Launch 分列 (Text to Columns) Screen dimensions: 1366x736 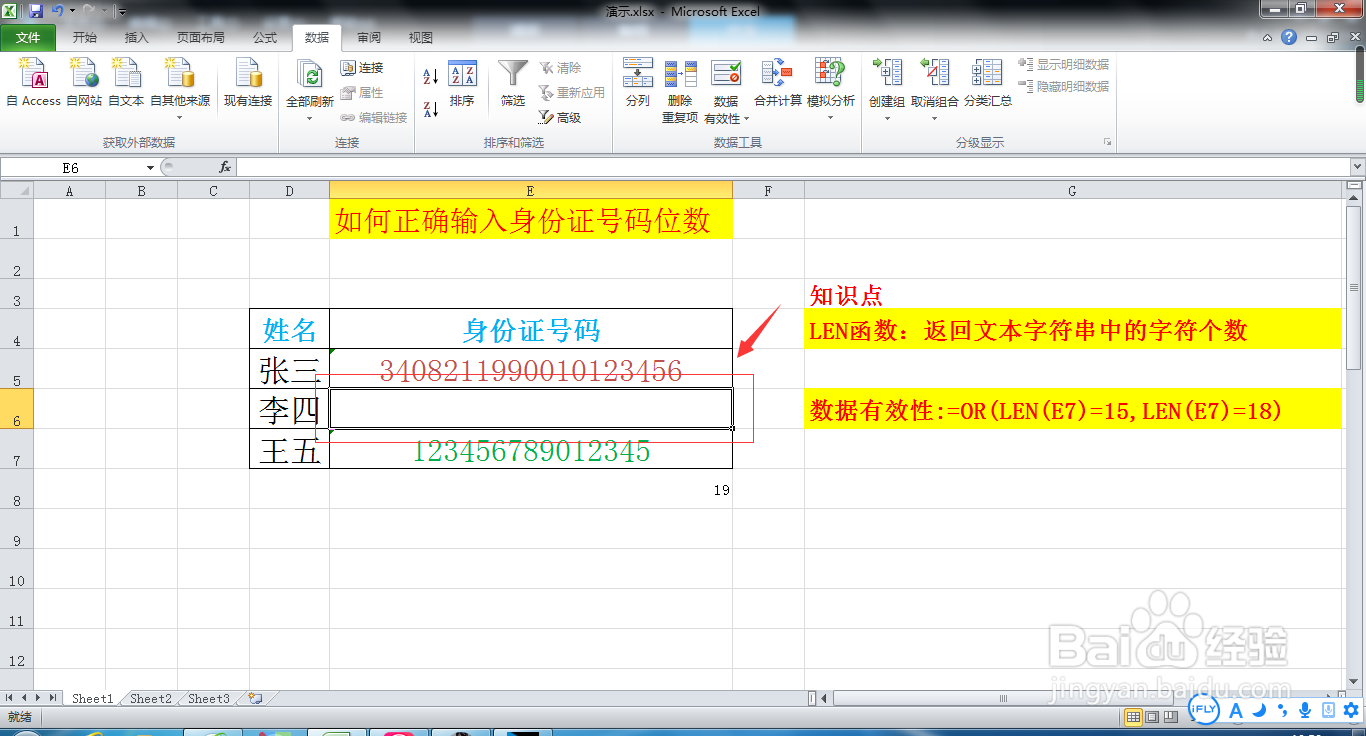[637, 85]
